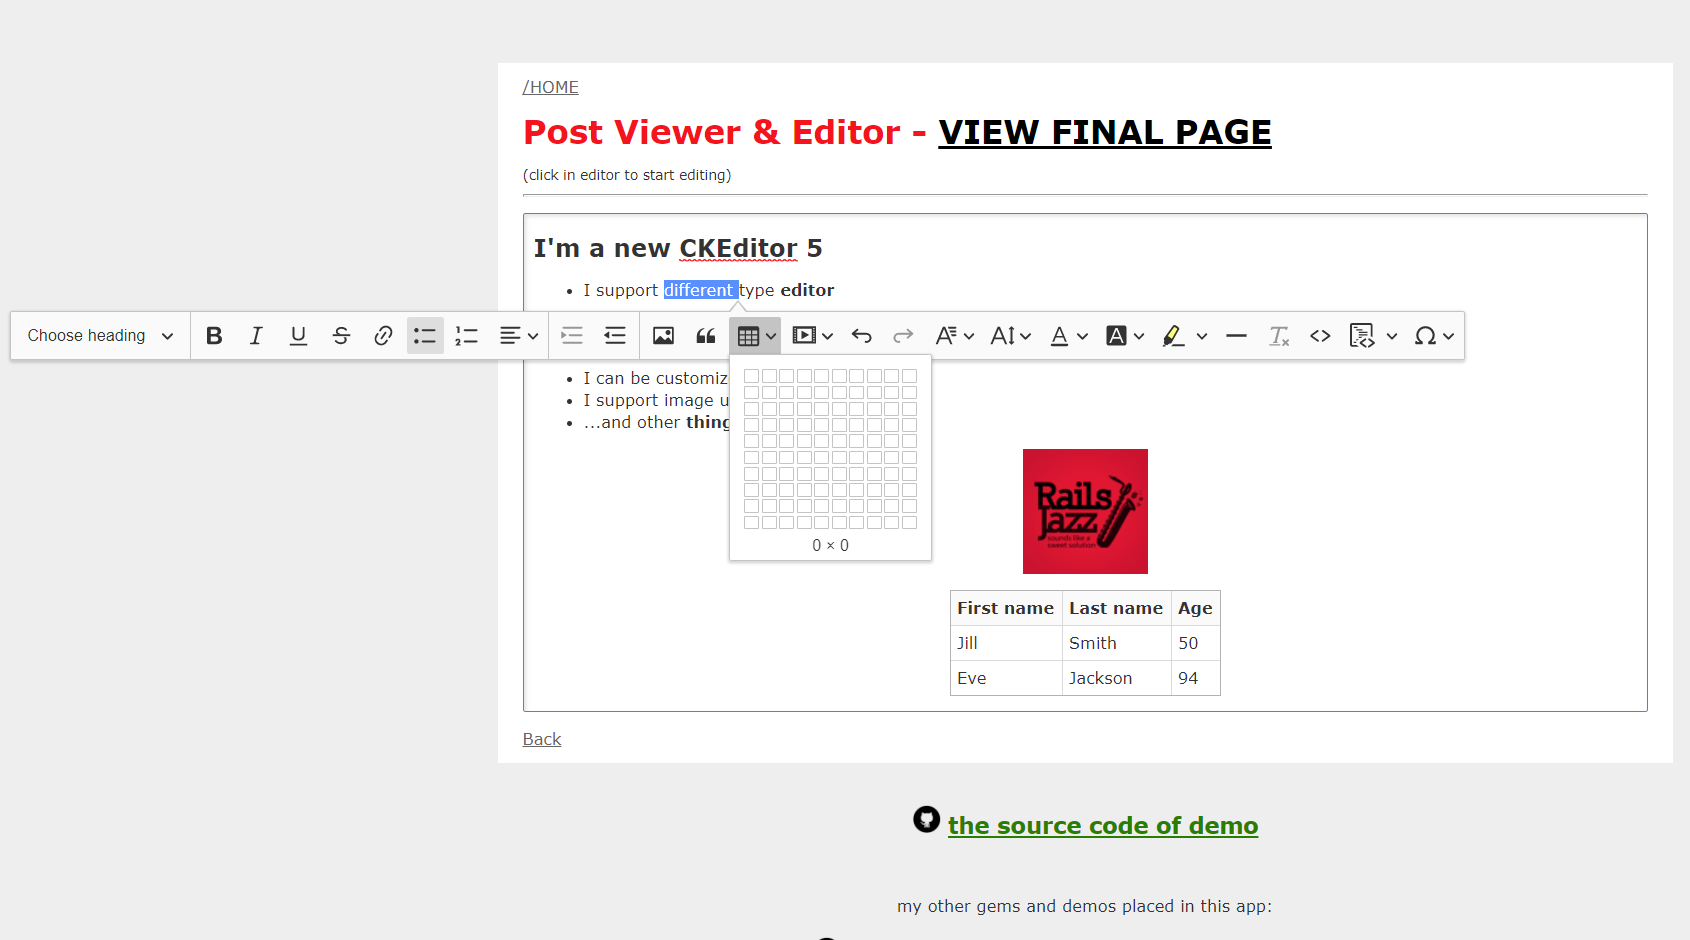Open the font family dropdown
The width and height of the screenshot is (1690, 940).
point(954,336)
